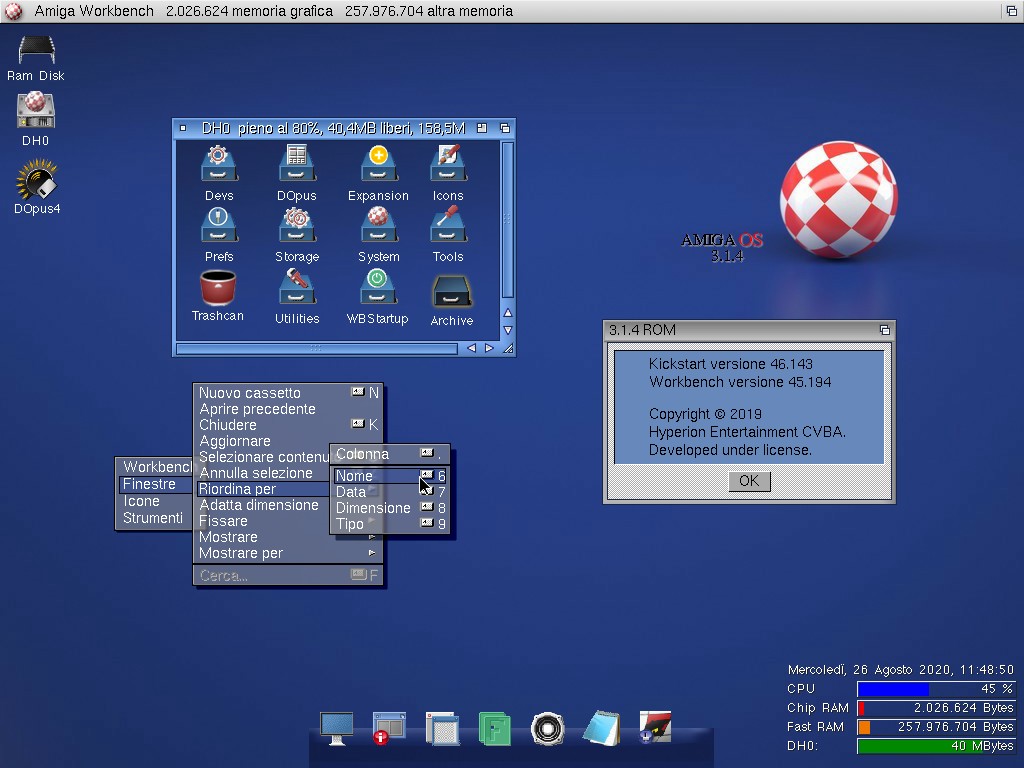Select Dimensione sort option
Viewport: 1024px width, 768px height.
point(373,508)
